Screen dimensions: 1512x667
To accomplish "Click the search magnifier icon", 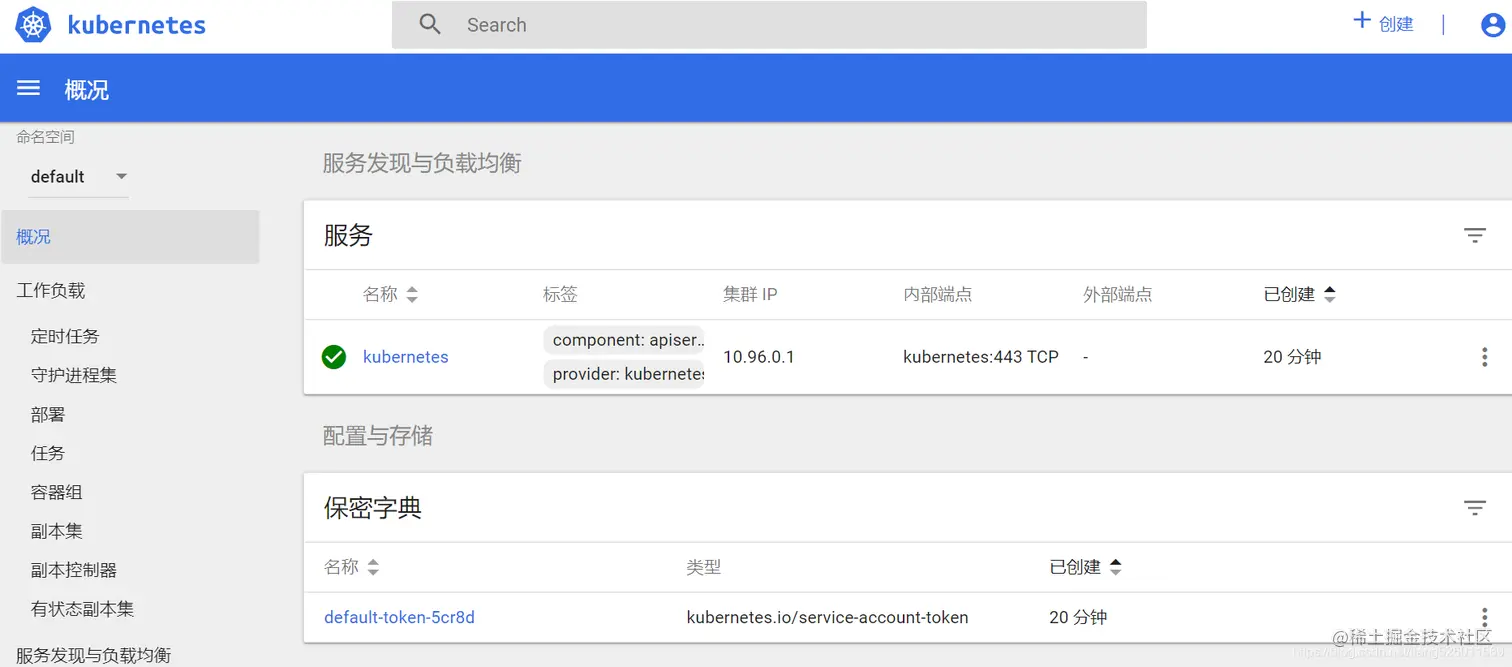I will [430, 25].
